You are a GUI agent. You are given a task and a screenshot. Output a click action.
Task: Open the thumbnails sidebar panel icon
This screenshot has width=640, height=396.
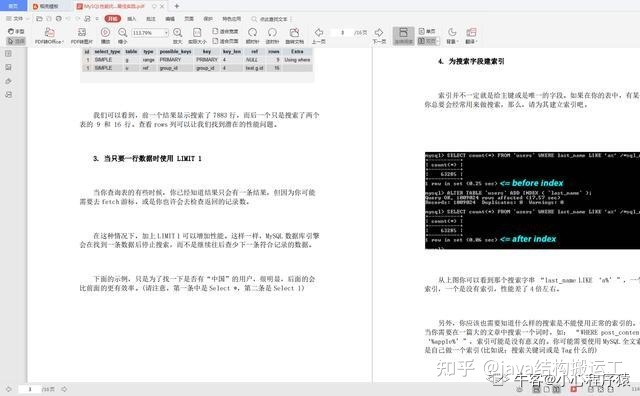coord(9,53)
